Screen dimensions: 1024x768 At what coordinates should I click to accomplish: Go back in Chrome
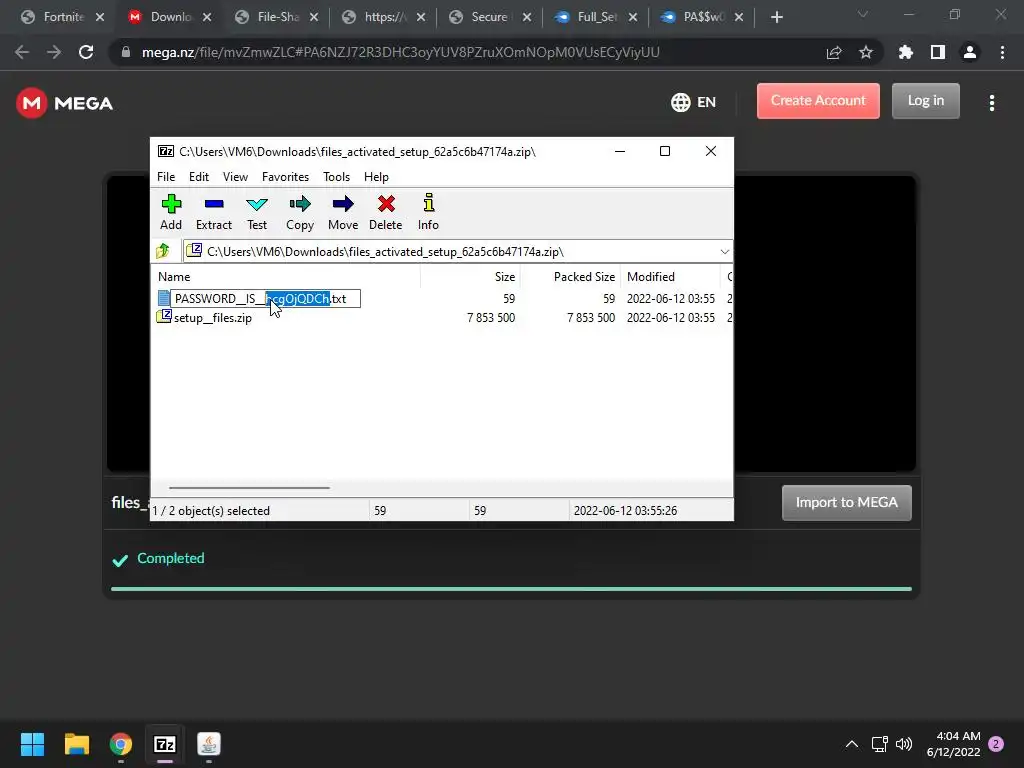(x=22, y=52)
